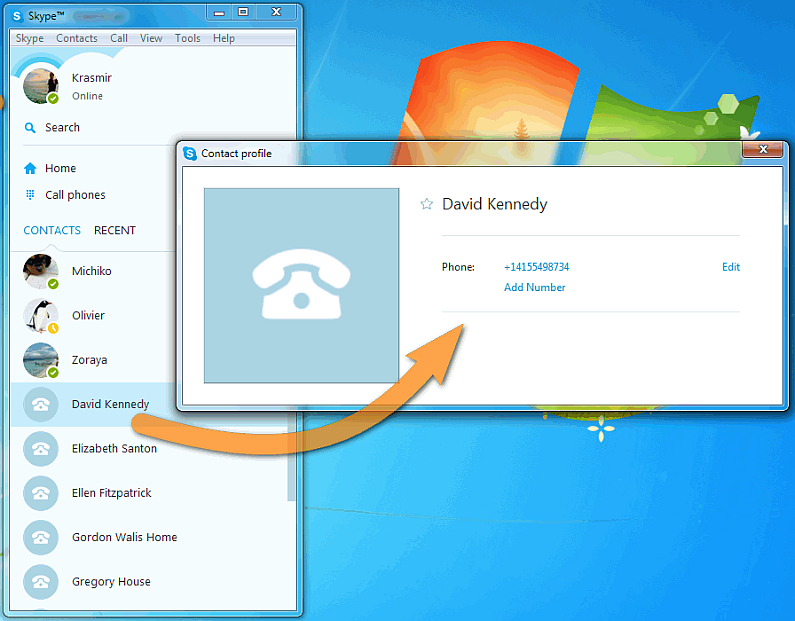This screenshot has width=795, height=621.
Task: Select contact Michiko
Action: click(x=91, y=271)
